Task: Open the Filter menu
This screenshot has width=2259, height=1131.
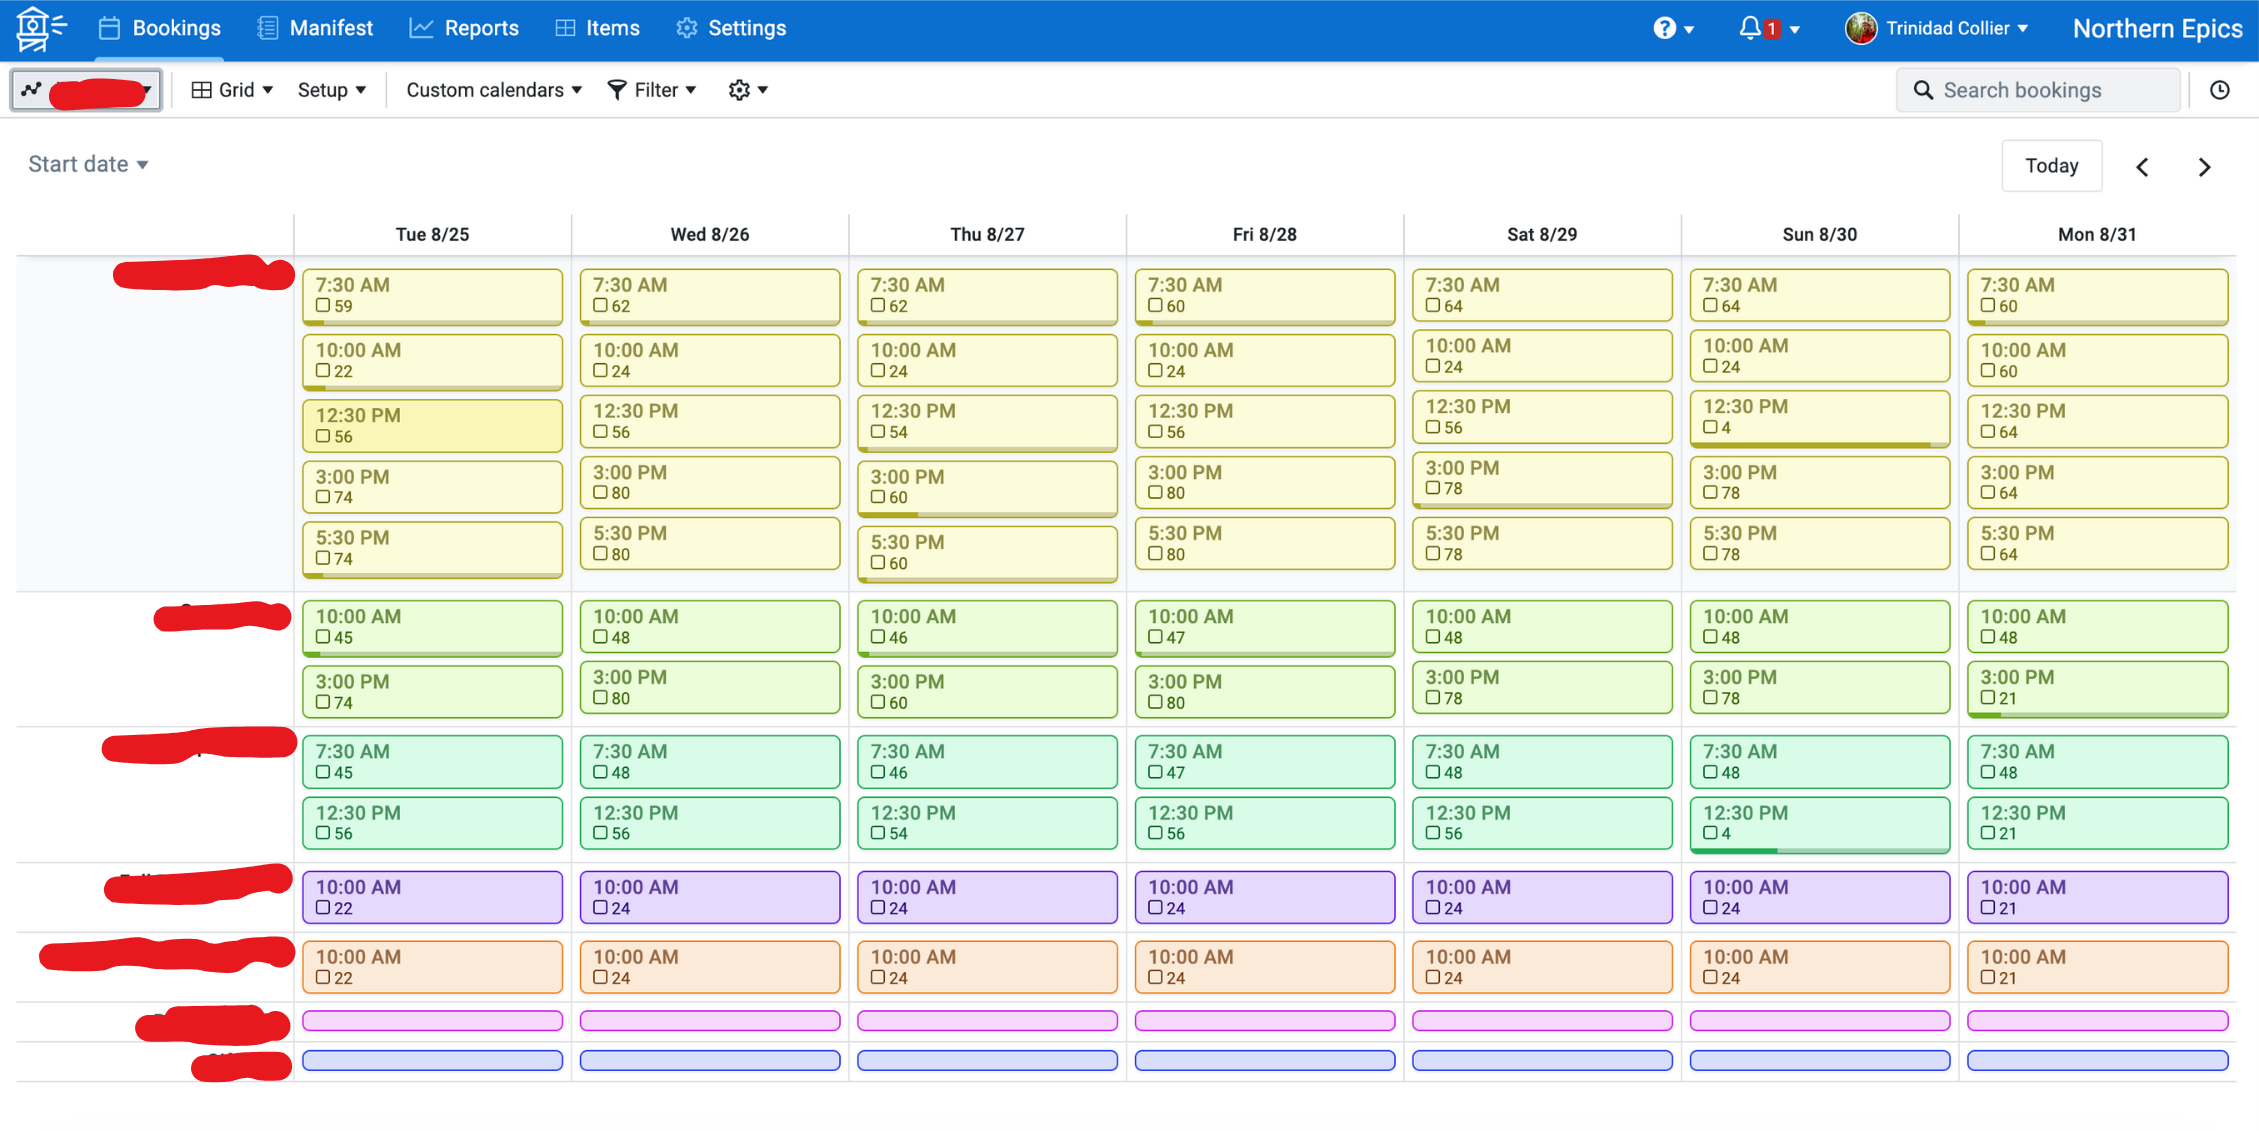Action: pyautogui.click(x=652, y=90)
